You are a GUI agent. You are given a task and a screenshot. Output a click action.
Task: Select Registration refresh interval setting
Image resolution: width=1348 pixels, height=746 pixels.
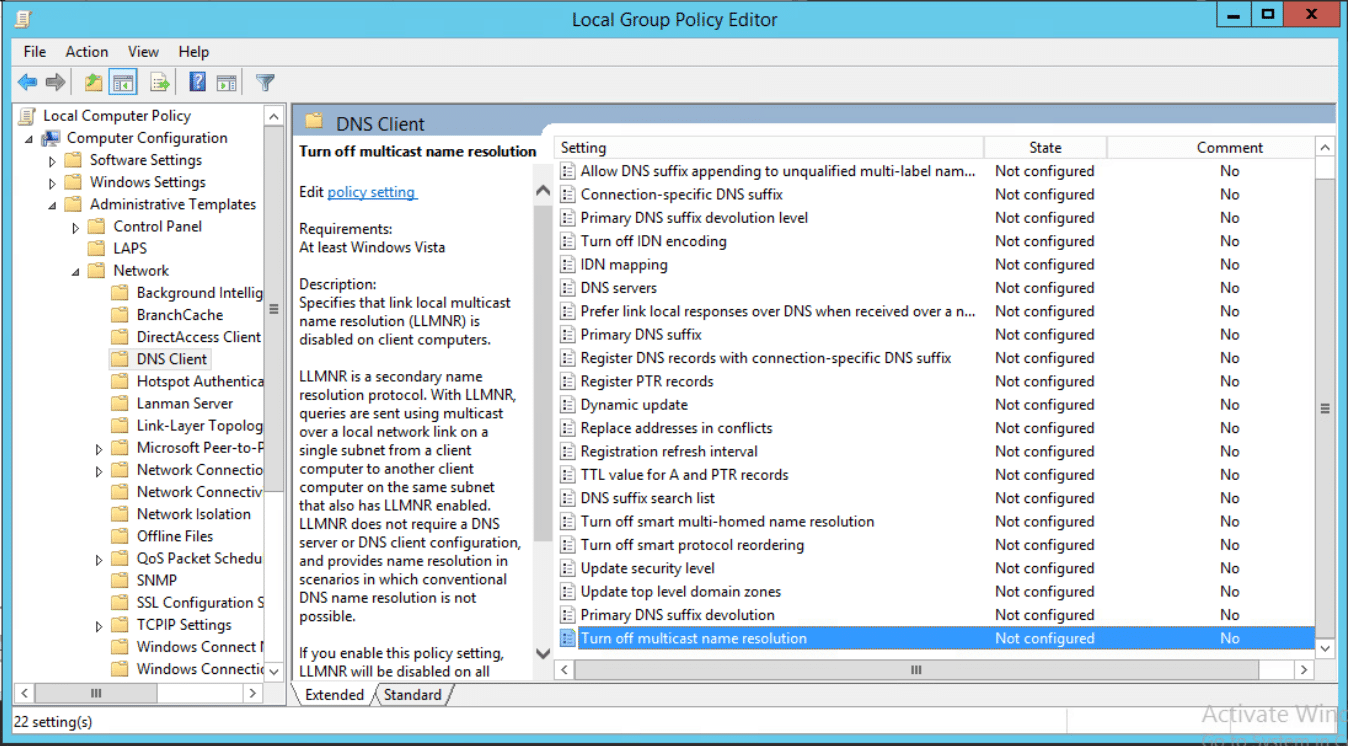(669, 451)
